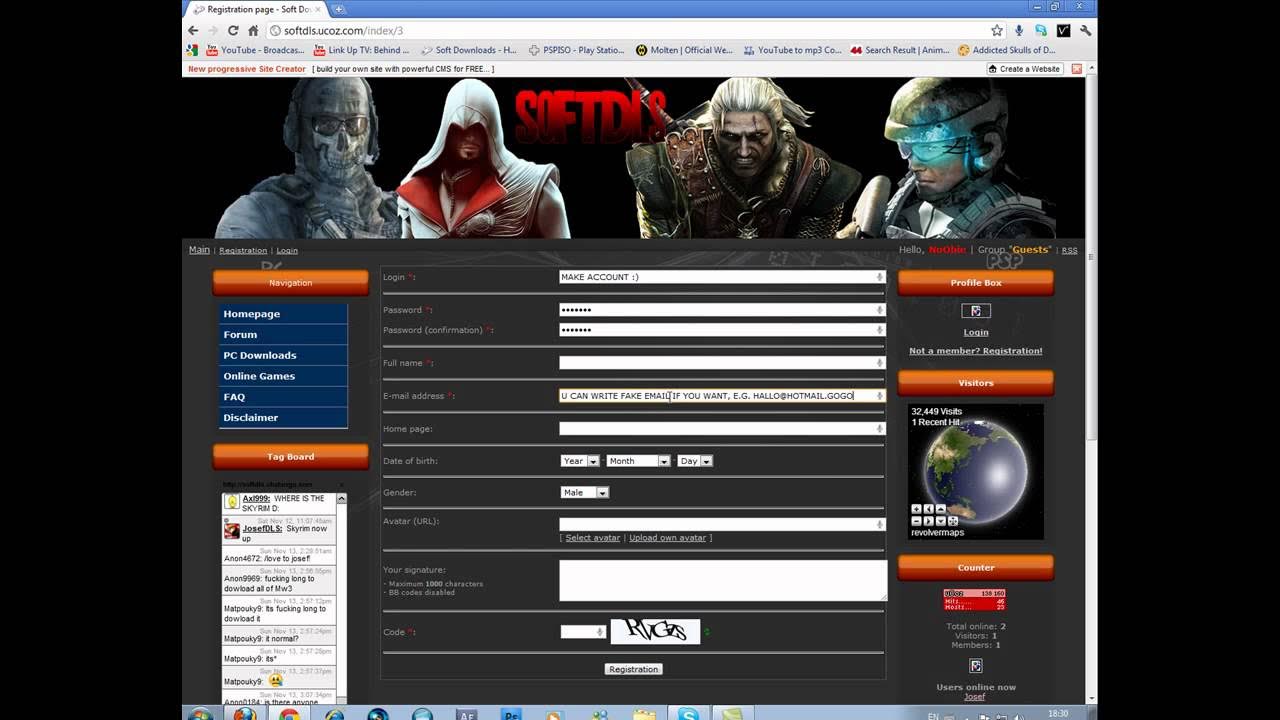The image size is (1280, 720).
Task: Close the Registration page tab
Action: [x=317, y=9]
